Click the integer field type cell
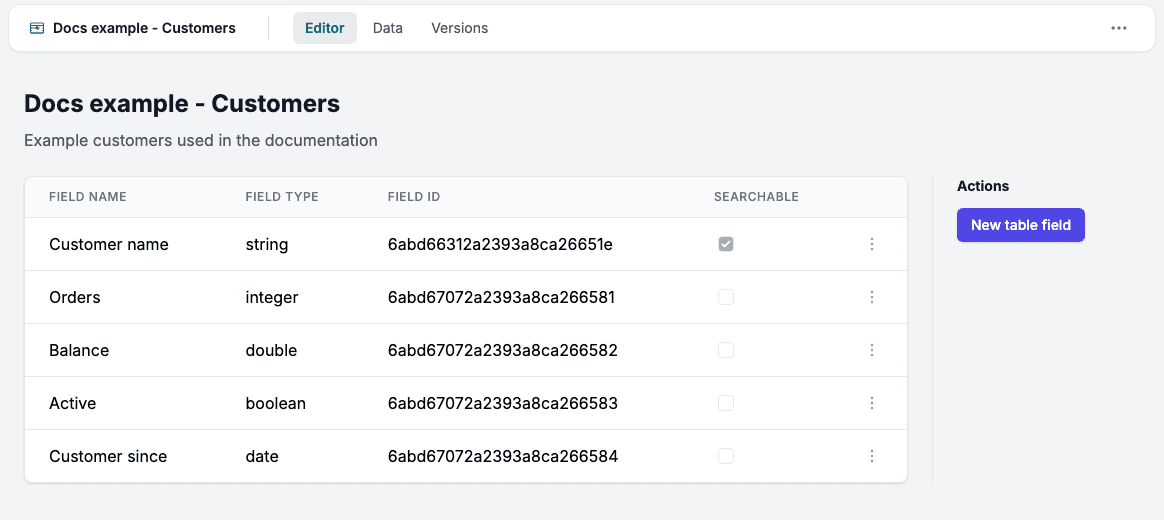This screenshot has height=520, width=1164. point(272,298)
